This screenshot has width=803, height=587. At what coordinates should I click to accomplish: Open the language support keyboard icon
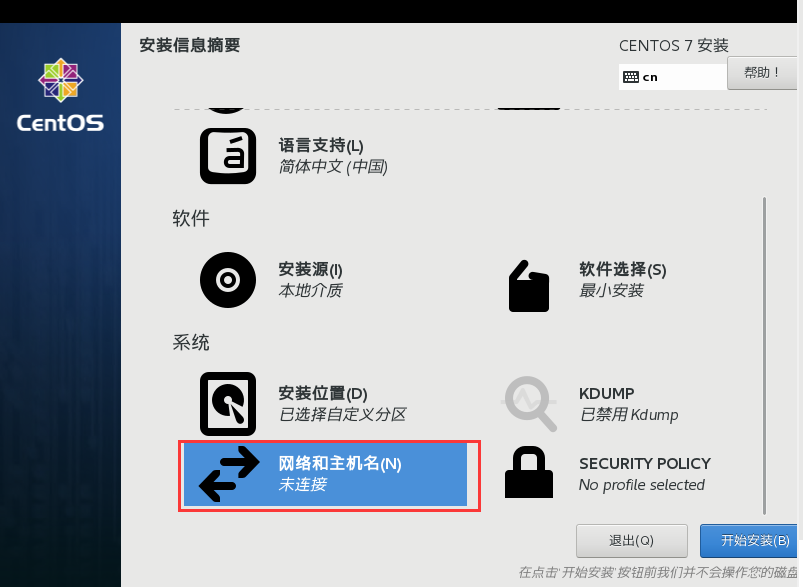pos(228,156)
